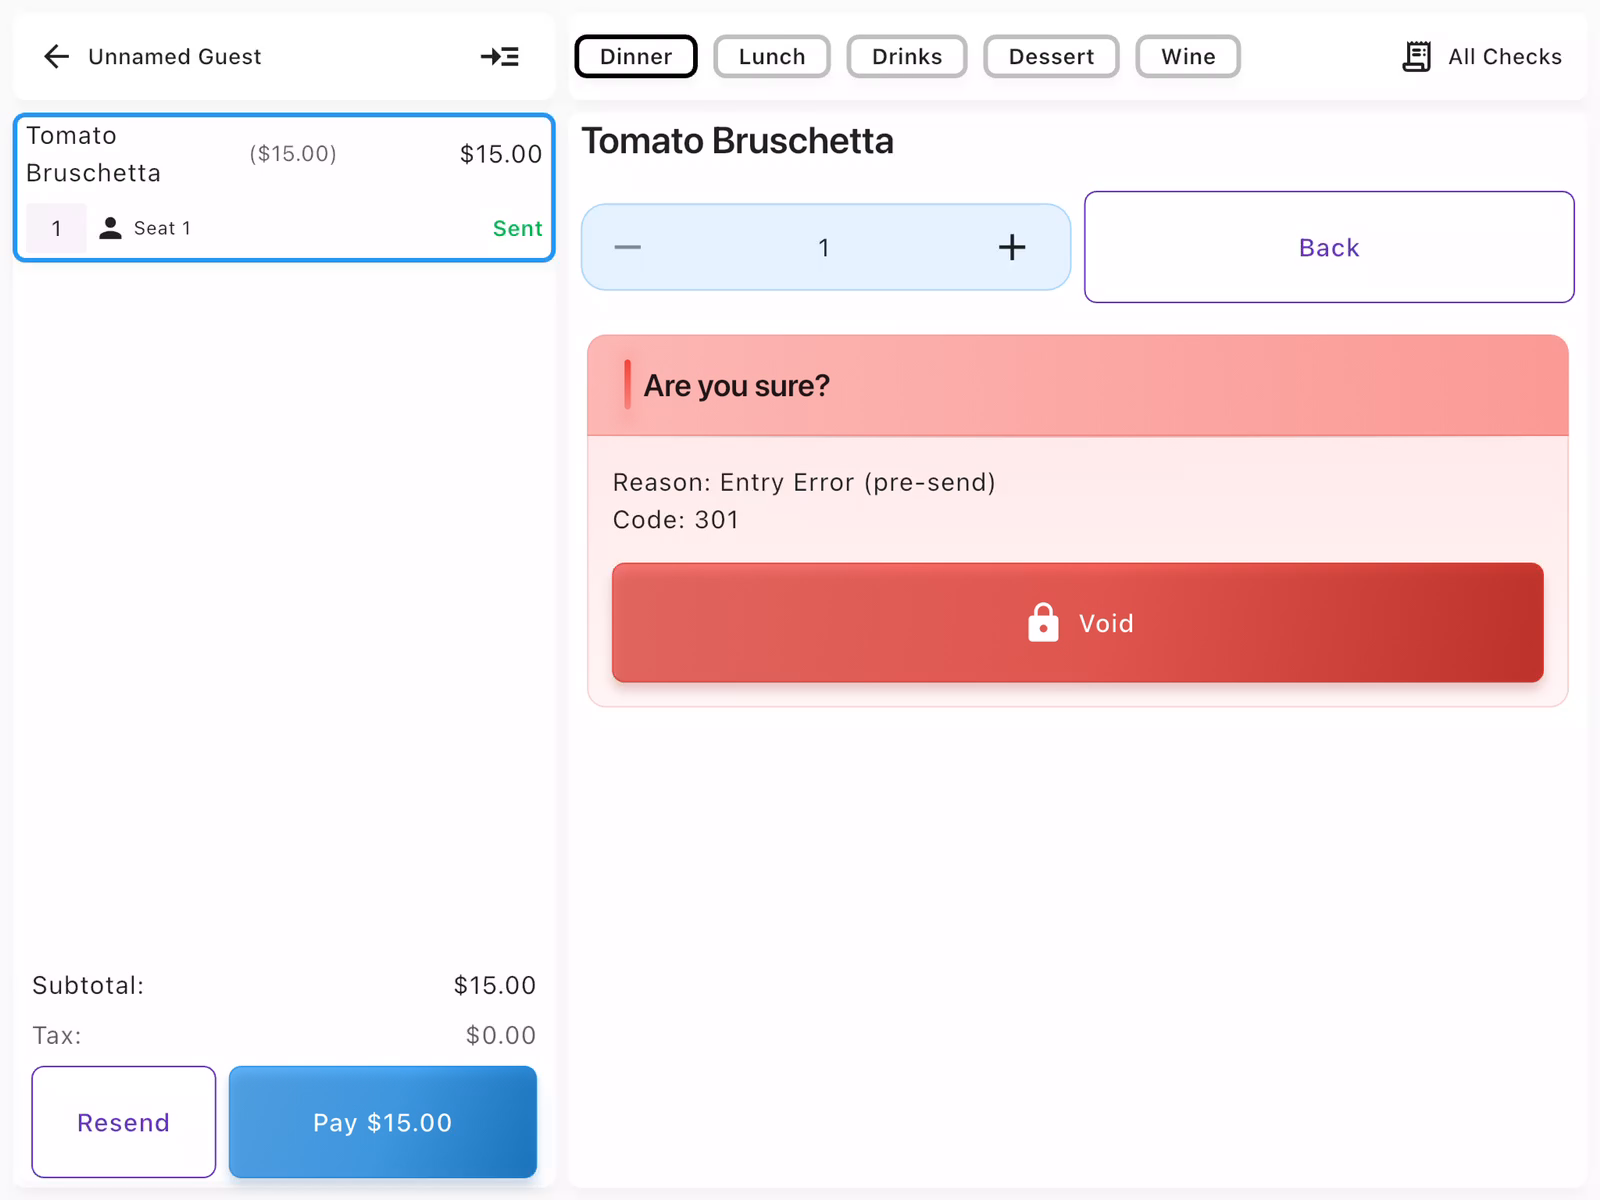Click the green Sent status label
Screen dimensions: 1600x1200
click(x=517, y=229)
